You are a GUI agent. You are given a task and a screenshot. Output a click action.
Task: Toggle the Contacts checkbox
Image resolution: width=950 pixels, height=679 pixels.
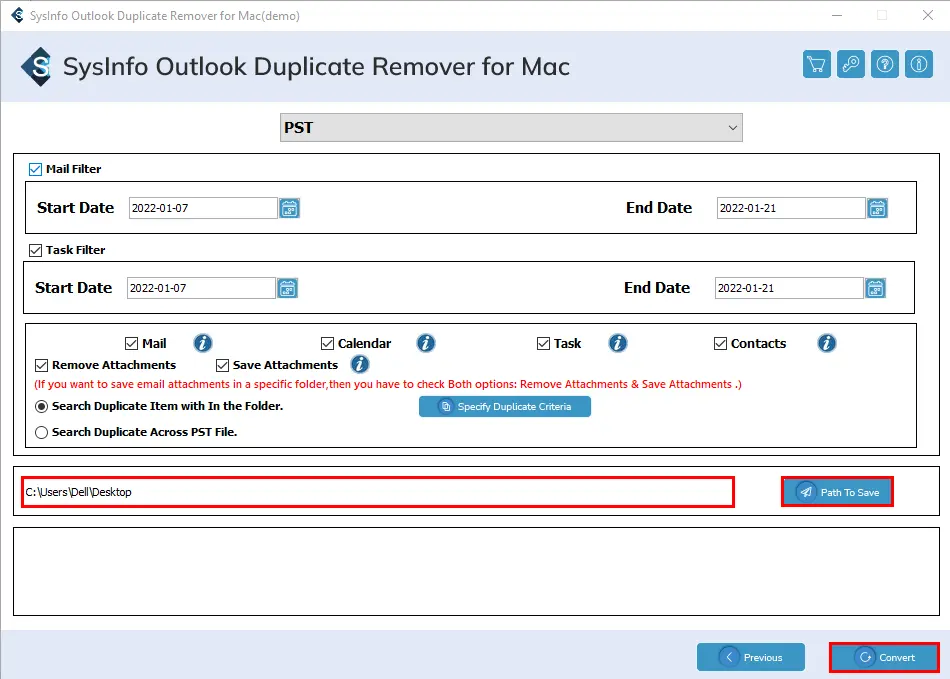720,344
